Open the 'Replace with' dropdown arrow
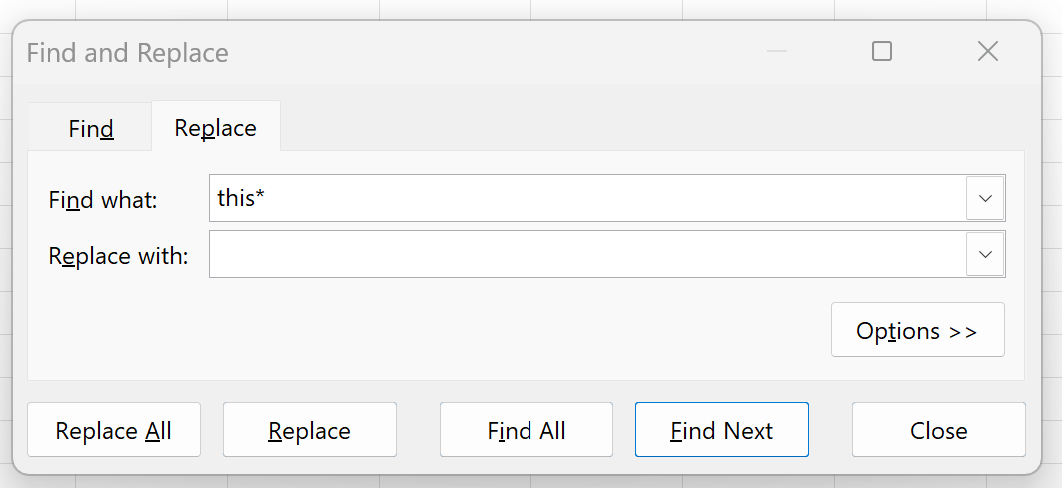 tap(985, 255)
